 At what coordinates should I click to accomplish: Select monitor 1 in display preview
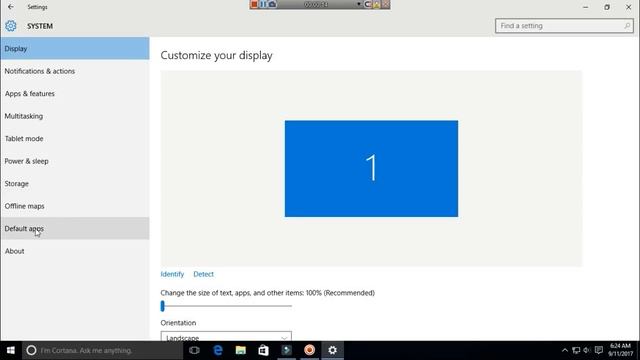tap(371, 169)
